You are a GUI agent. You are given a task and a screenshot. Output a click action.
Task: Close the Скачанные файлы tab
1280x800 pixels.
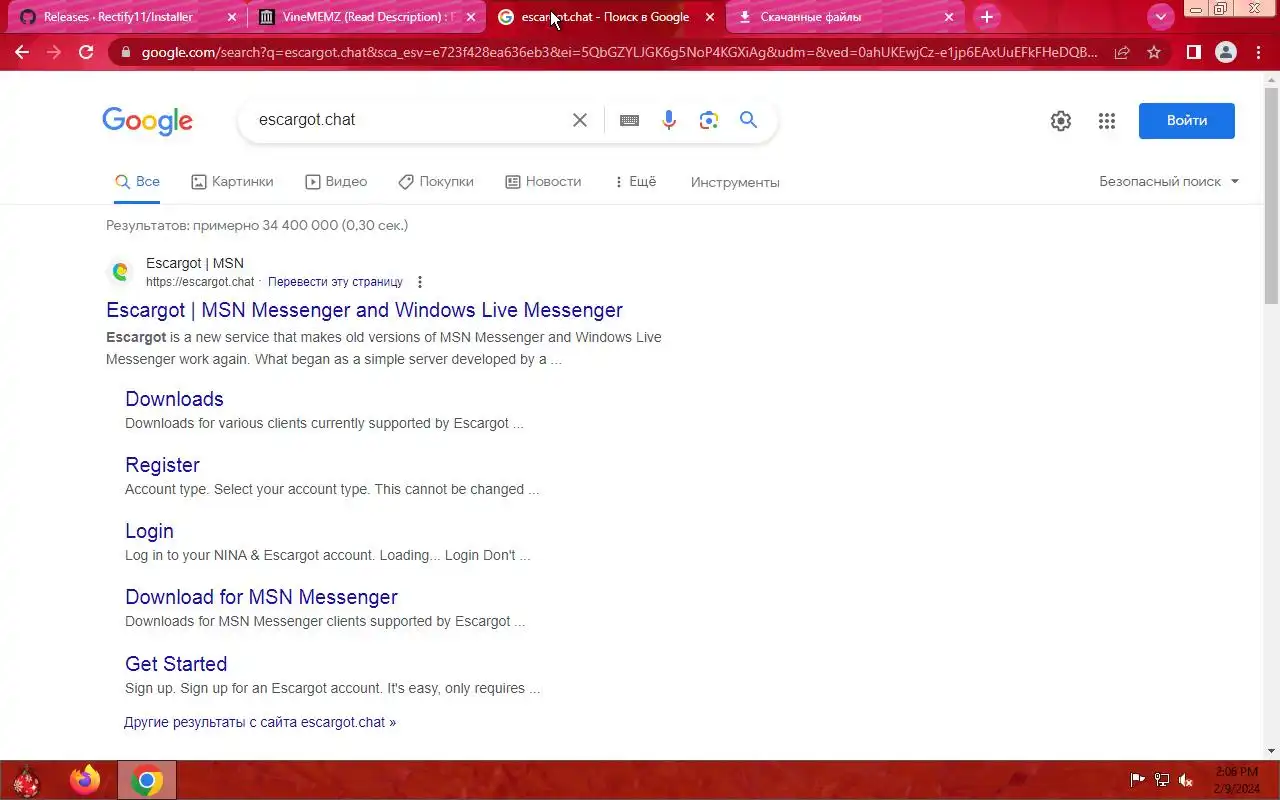(949, 17)
